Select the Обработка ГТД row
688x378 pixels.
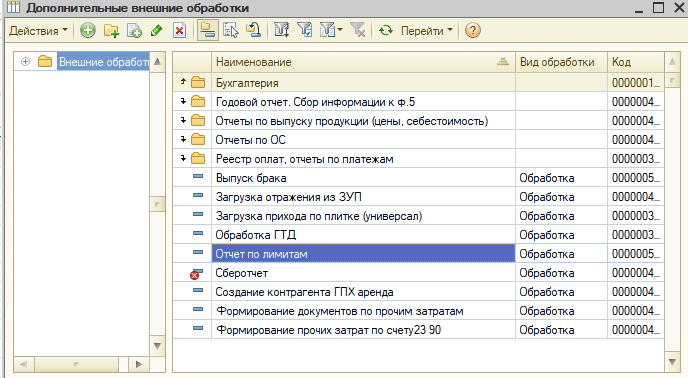tap(418, 235)
